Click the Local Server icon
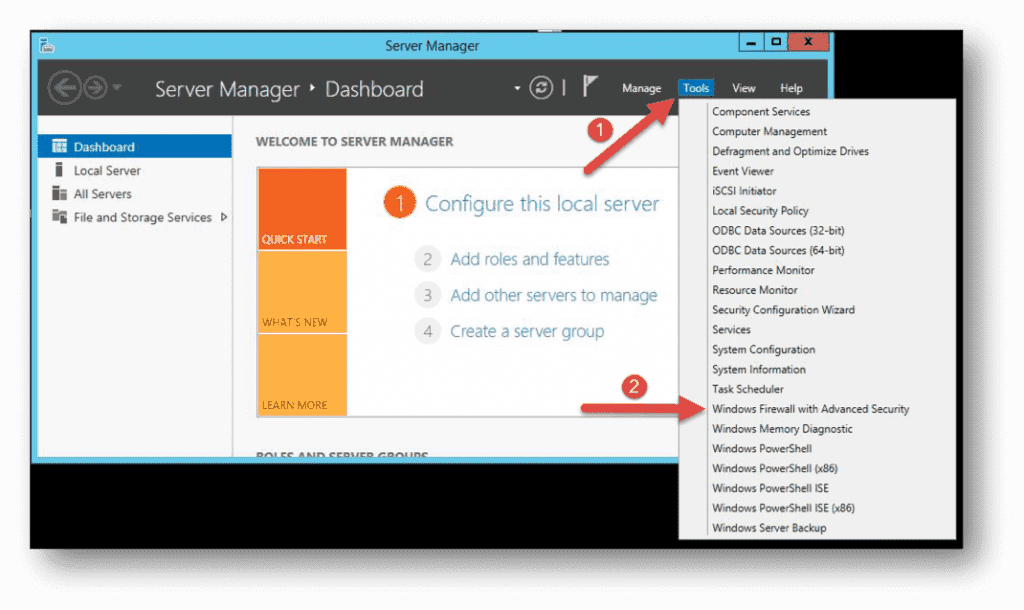This screenshot has width=1024, height=610. [59, 171]
